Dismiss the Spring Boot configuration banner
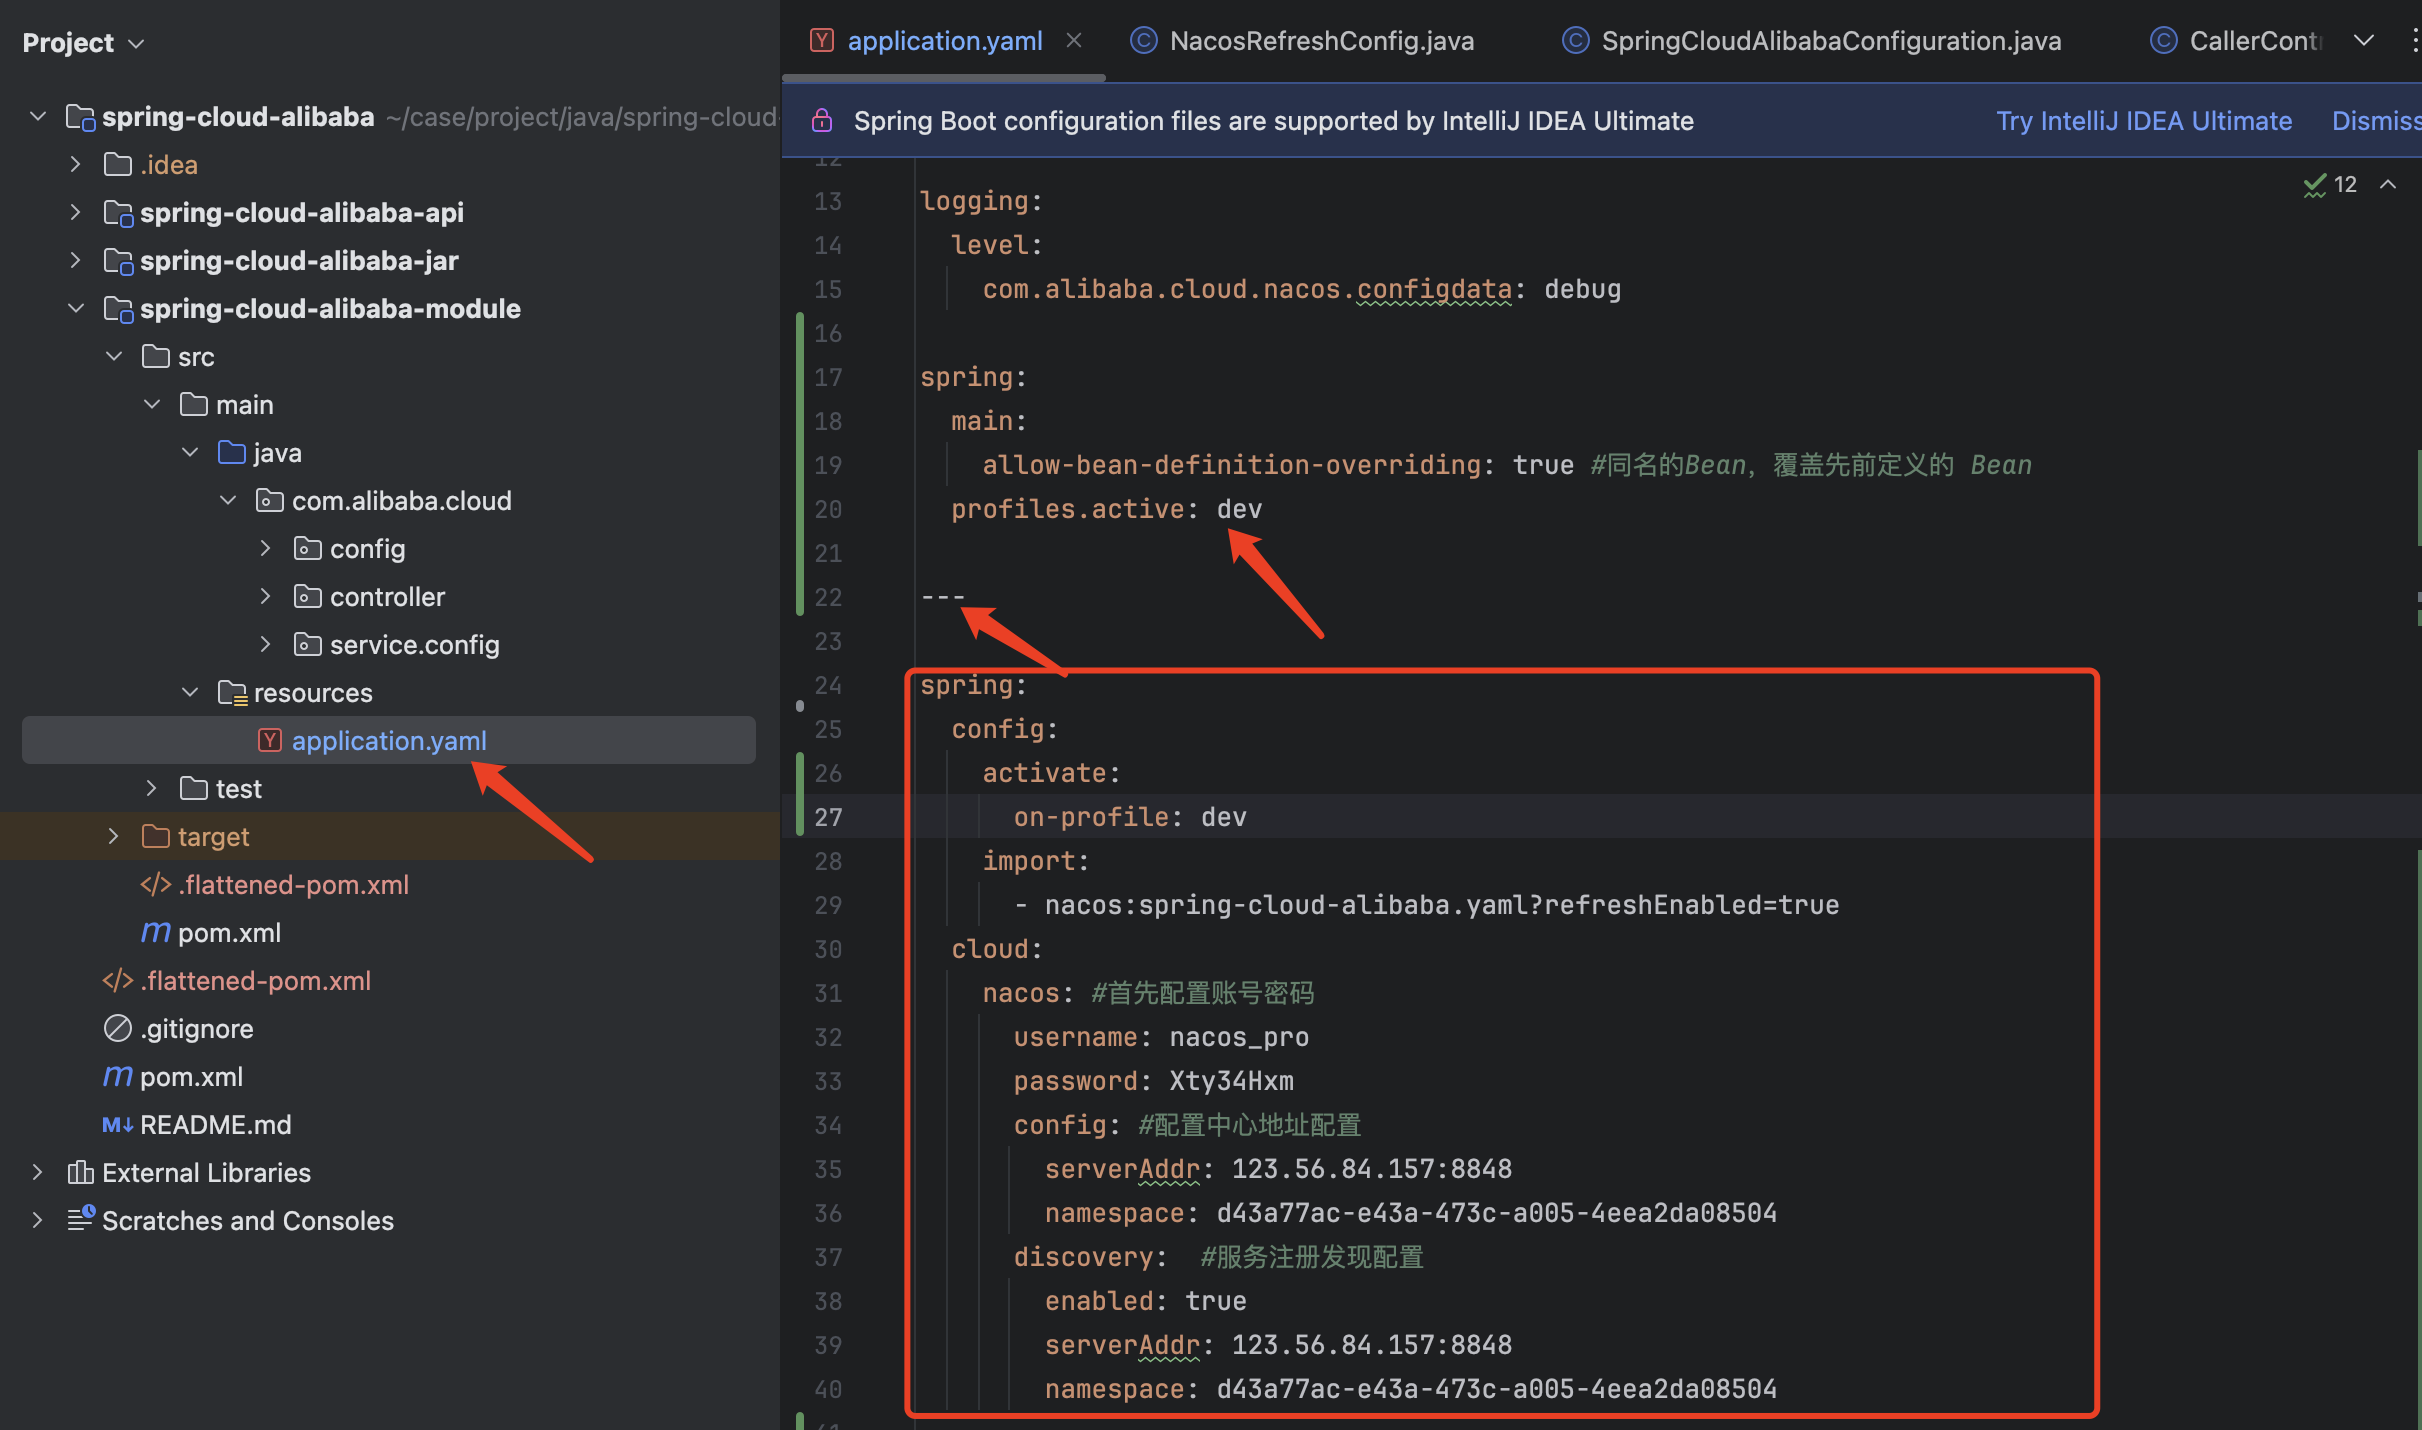The image size is (2422, 1430). click(2377, 120)
